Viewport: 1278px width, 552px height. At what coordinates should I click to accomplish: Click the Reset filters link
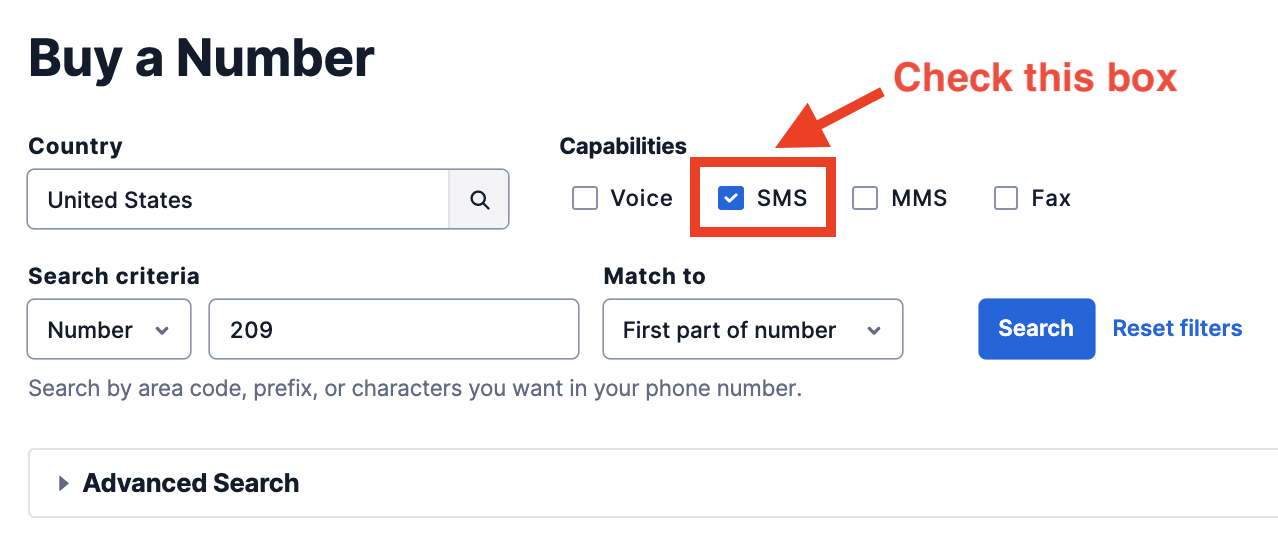click(x=1177, y=328)
